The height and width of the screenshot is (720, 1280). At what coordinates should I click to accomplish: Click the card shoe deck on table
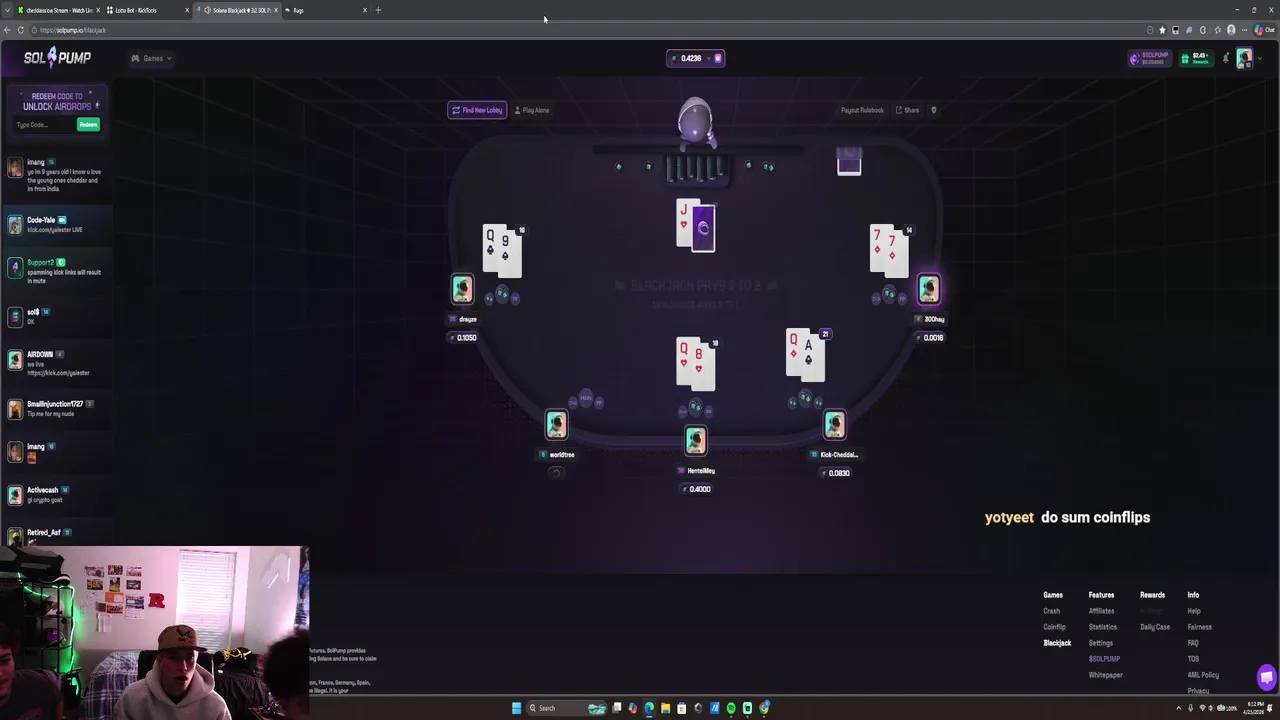click(x=849, y=161)
